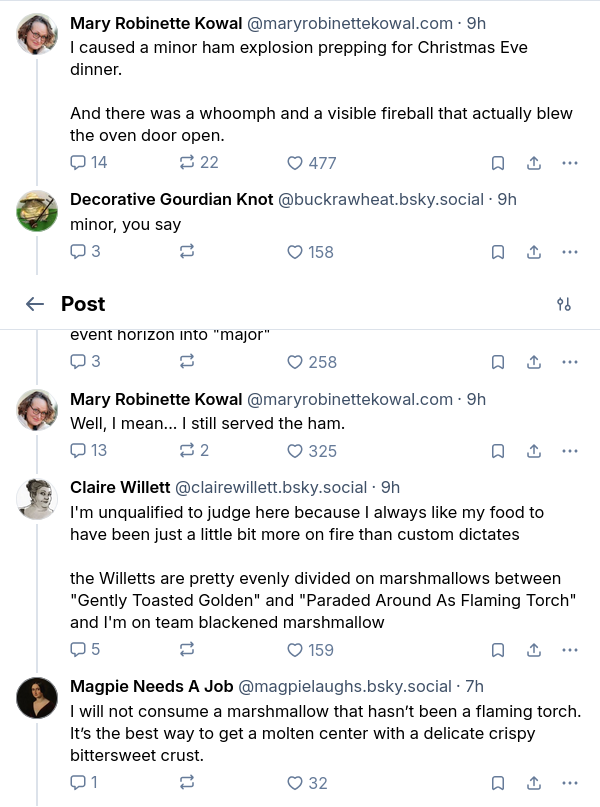Screen dimensions: 600x807
Task: Open the 9h timestamp on Claire Willett's post
Action: 390,488
